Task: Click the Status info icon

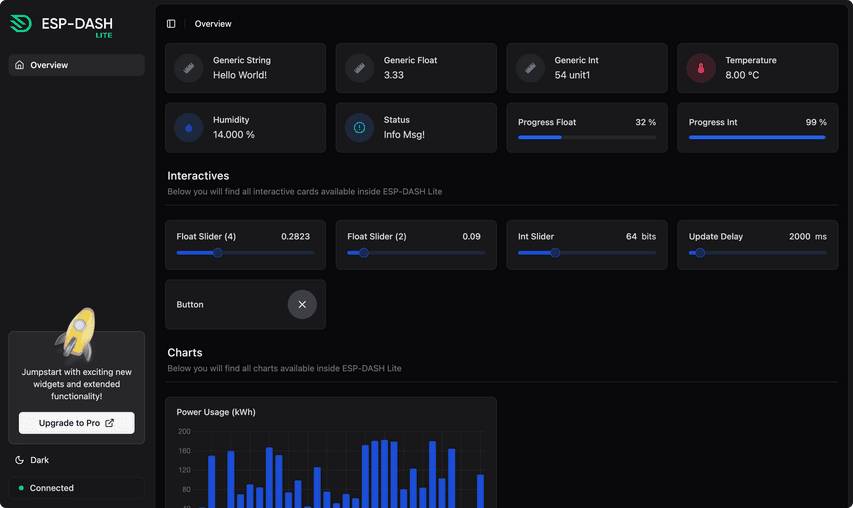Action: coord(360,128)
